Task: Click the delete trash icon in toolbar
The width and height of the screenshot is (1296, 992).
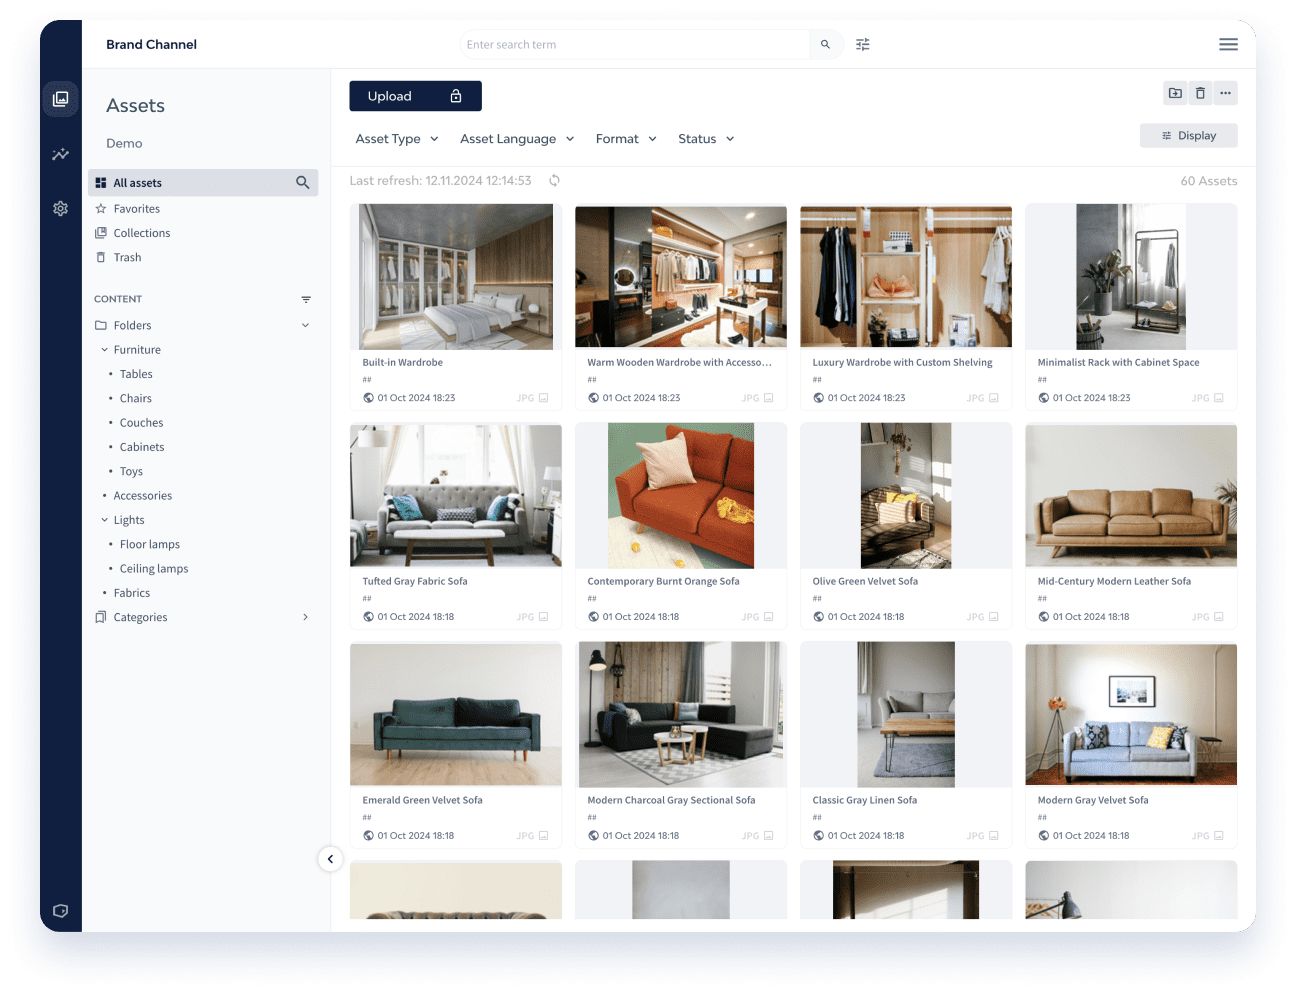Action: [x=1200, y=93]
